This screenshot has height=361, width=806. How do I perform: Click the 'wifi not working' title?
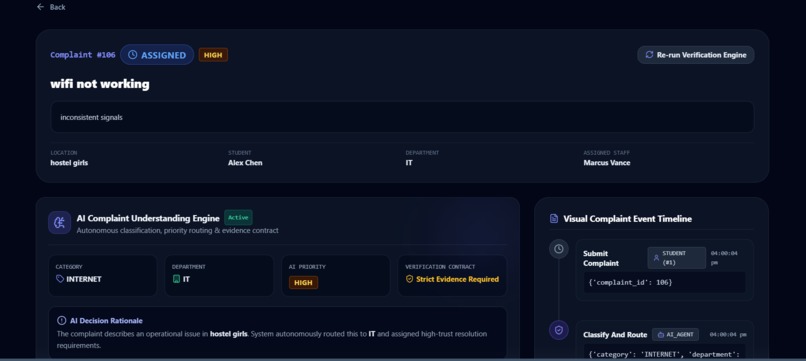coord(100,84)
